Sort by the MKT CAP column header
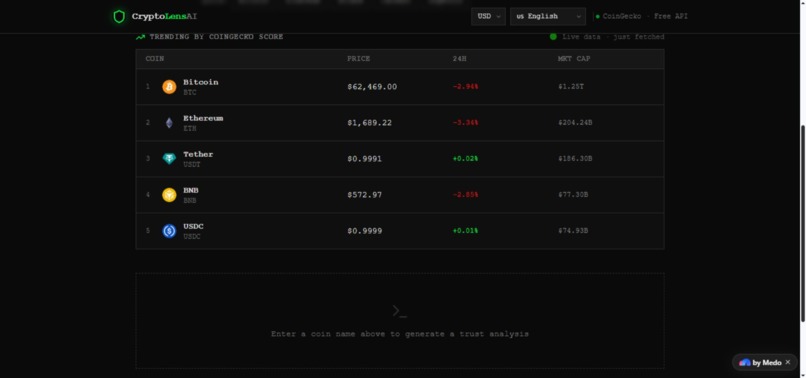Image resolution: width=806 pixels, height=378 pixels. (574, 59)
